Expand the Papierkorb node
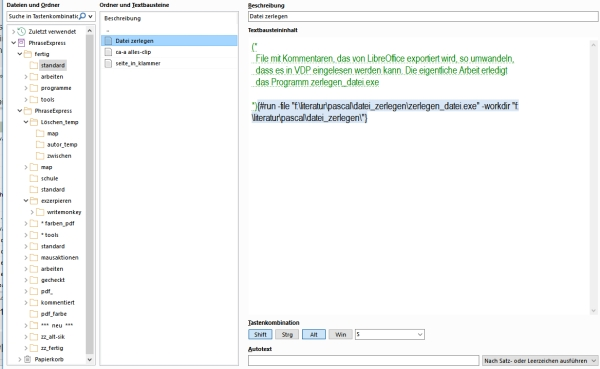 [20, 359]
